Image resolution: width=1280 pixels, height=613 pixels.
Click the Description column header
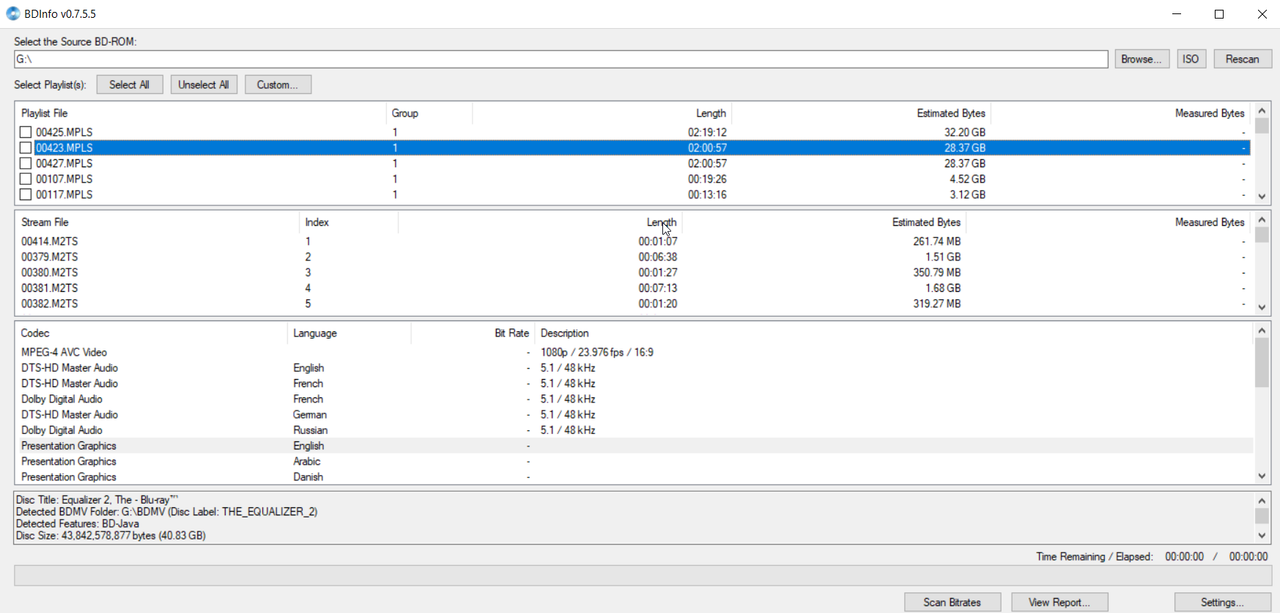[x=893, y=333]
